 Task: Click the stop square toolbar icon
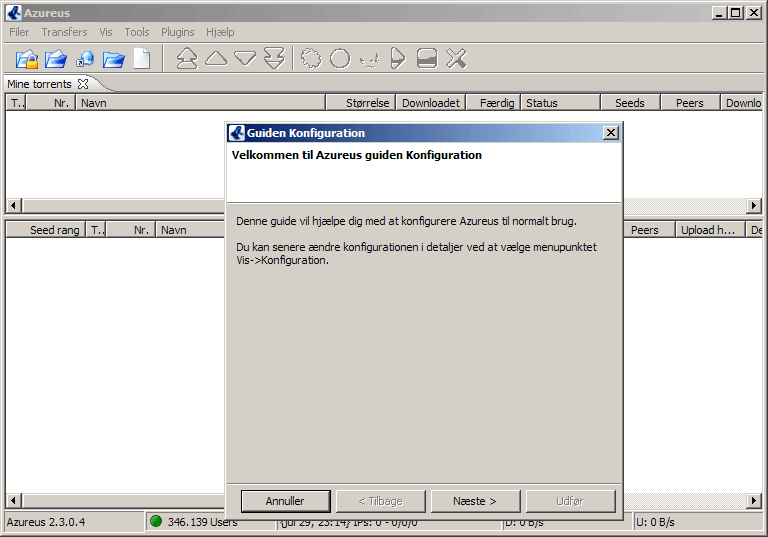pos(427,59)
